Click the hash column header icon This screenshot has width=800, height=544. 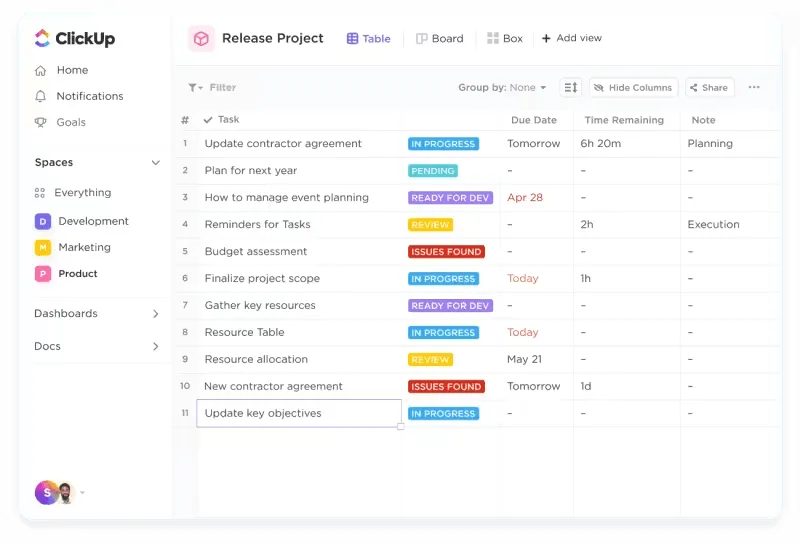[185, 120]
